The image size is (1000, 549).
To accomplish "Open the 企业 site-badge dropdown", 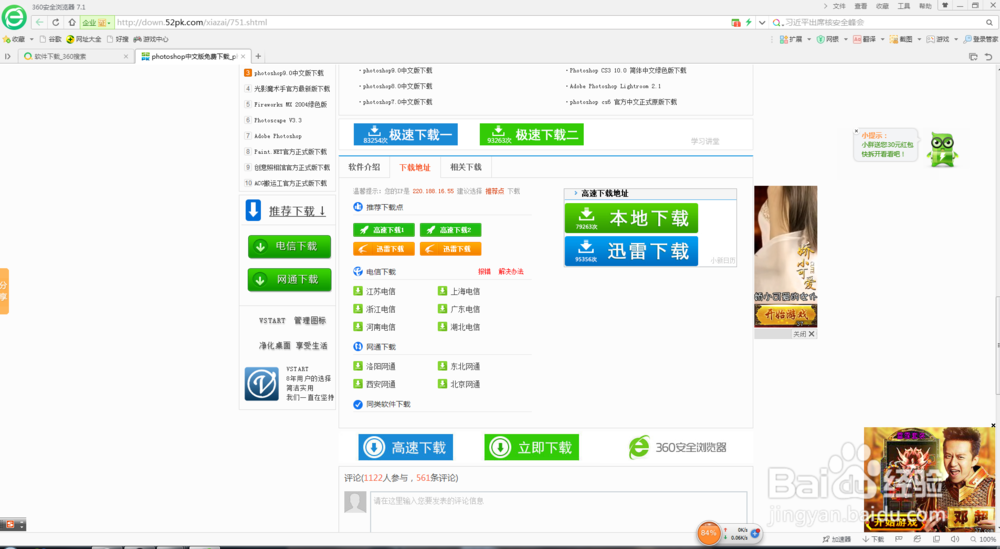I will [x=96, y=22].
